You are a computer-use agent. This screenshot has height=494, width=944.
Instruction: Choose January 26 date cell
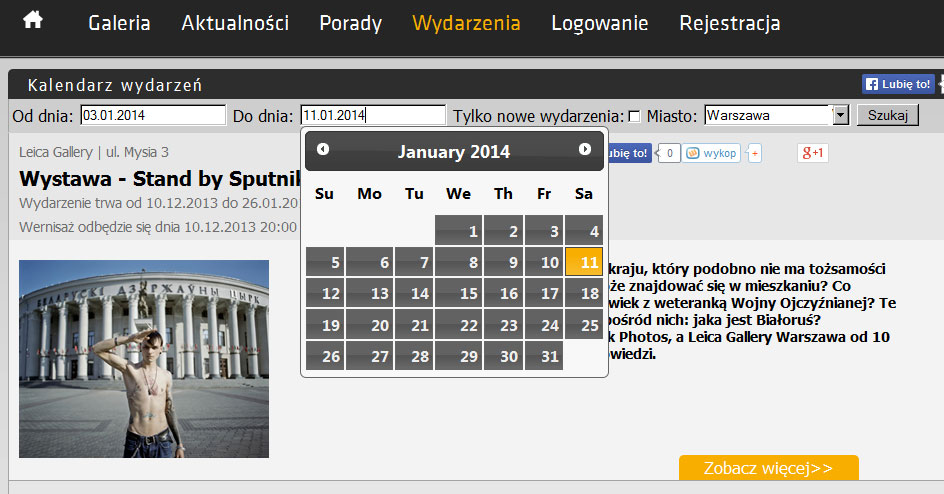(325, 356)
